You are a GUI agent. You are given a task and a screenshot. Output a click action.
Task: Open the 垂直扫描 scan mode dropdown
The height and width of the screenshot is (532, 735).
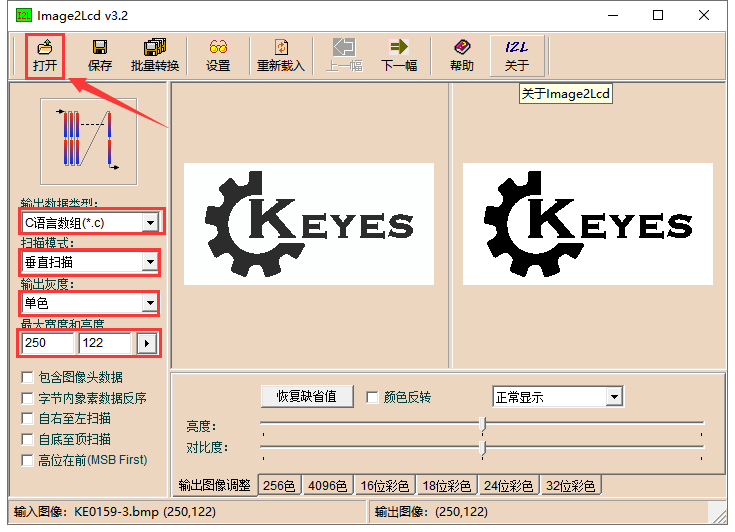tap(150, 262)
